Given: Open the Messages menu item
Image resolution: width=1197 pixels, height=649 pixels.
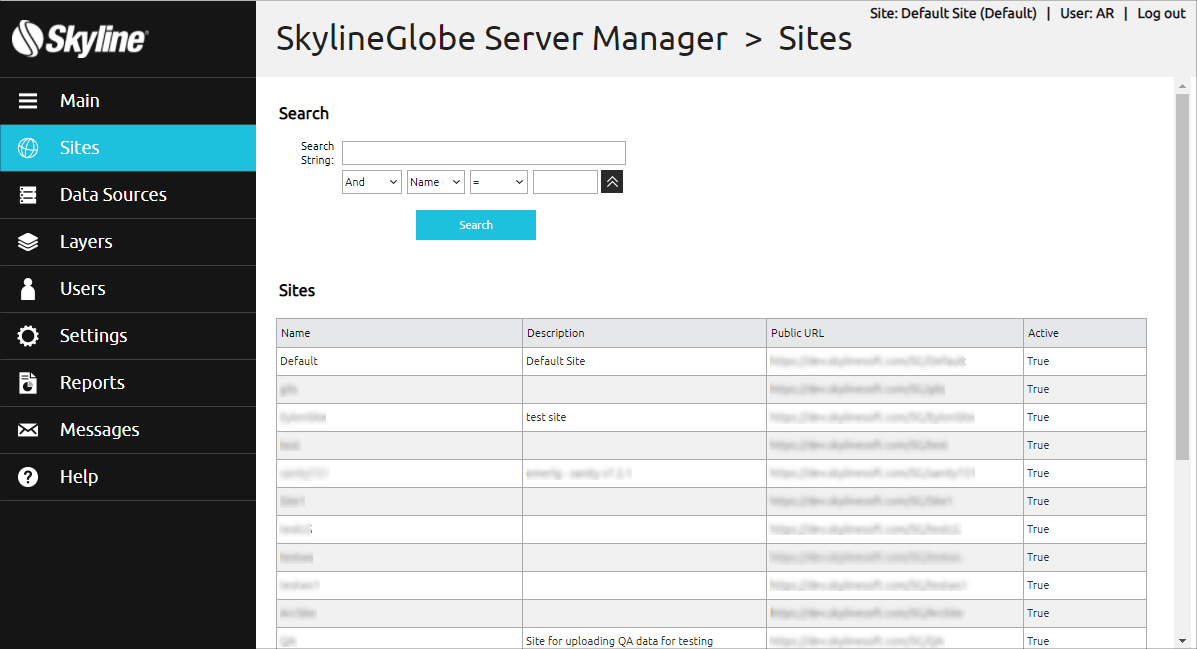Looking at the screenshot, I should pos(128,430).
